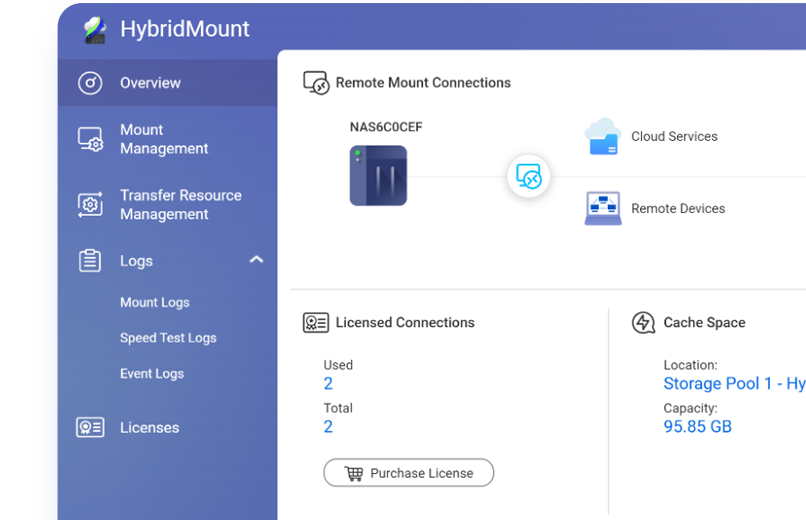Click the Storage Pool 1 location link
The height and width of the screenshot is (520, 806).
click(x=735, y=383)
